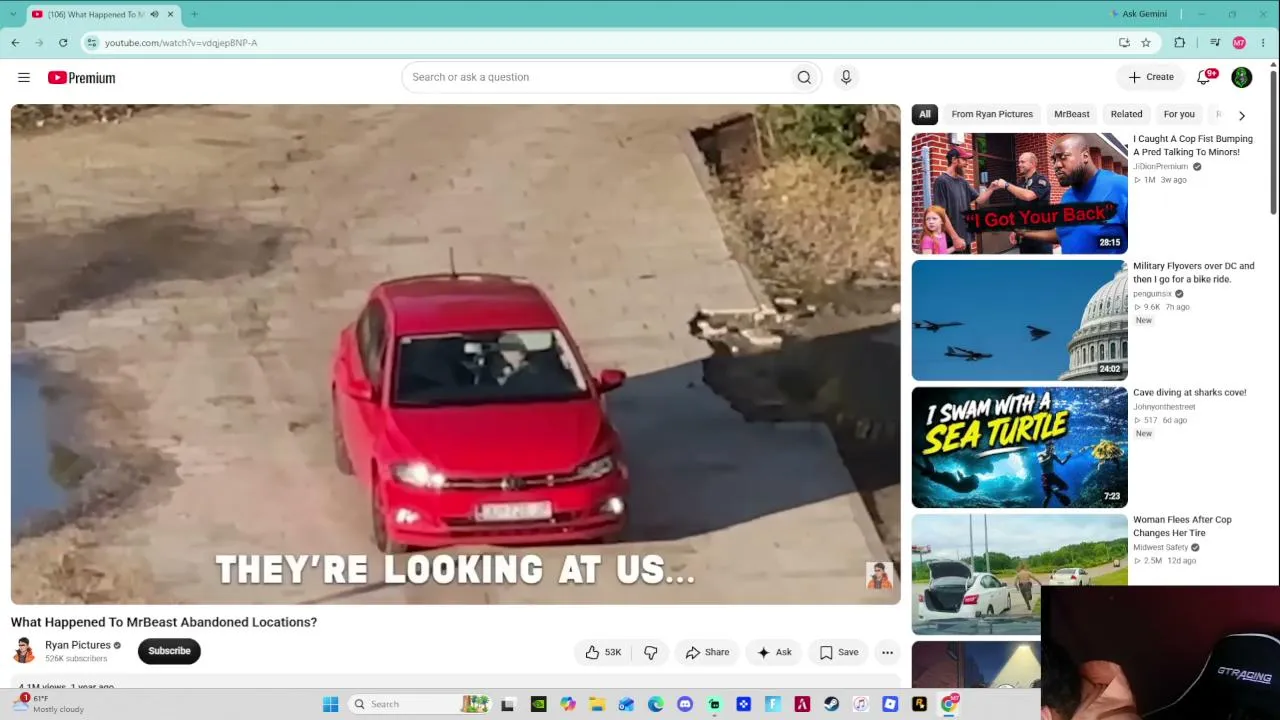Viewport: 1280px width, 720px height.
Task: Start voice search with the microphone
Action: (x=846, y=77)
